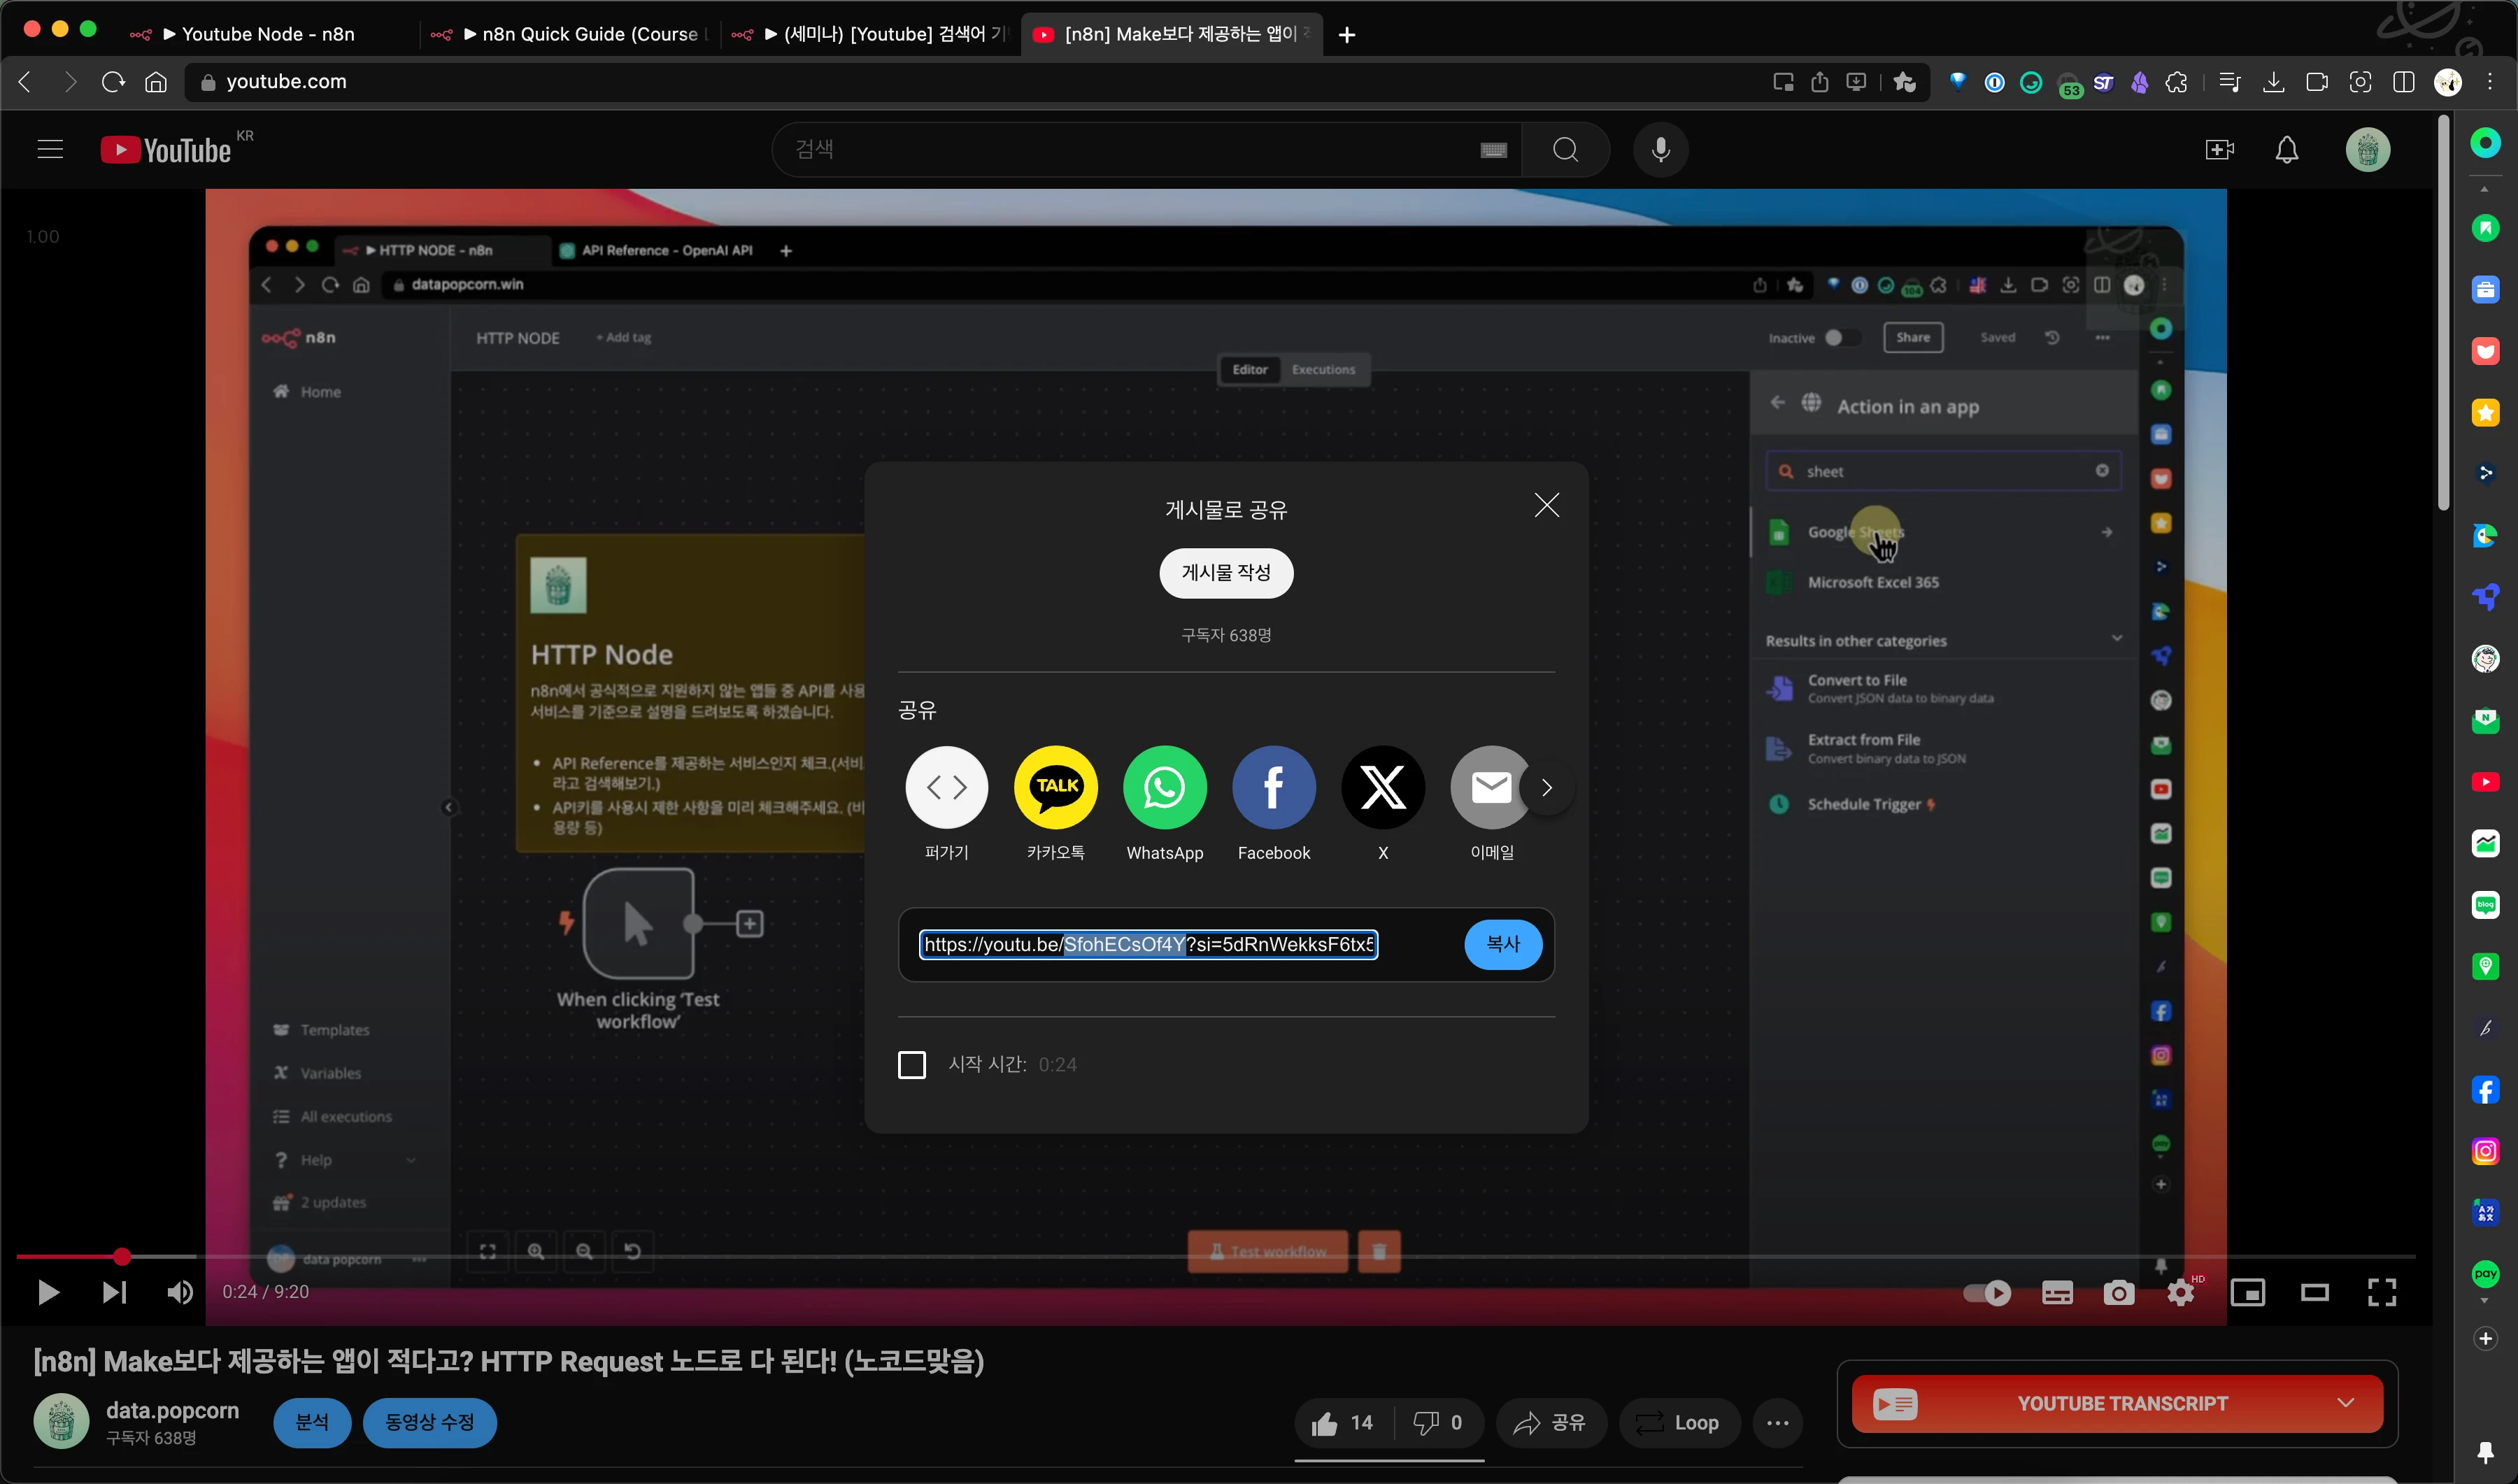
Task: Share via Facebook icon in dialog
Action: pyautogui.click(x=1273, y=787)
